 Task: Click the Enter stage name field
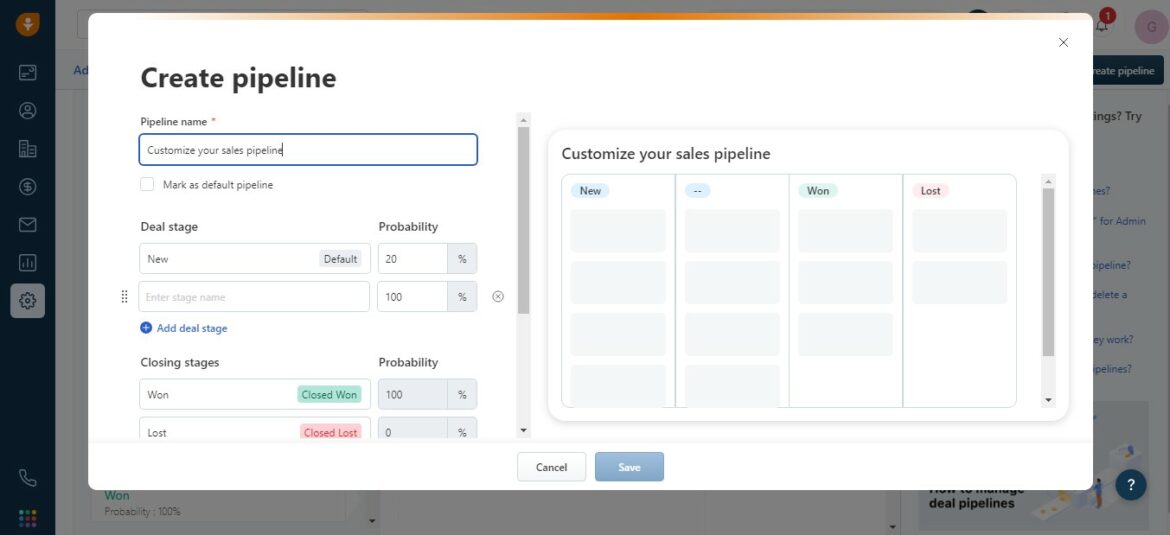254,297
